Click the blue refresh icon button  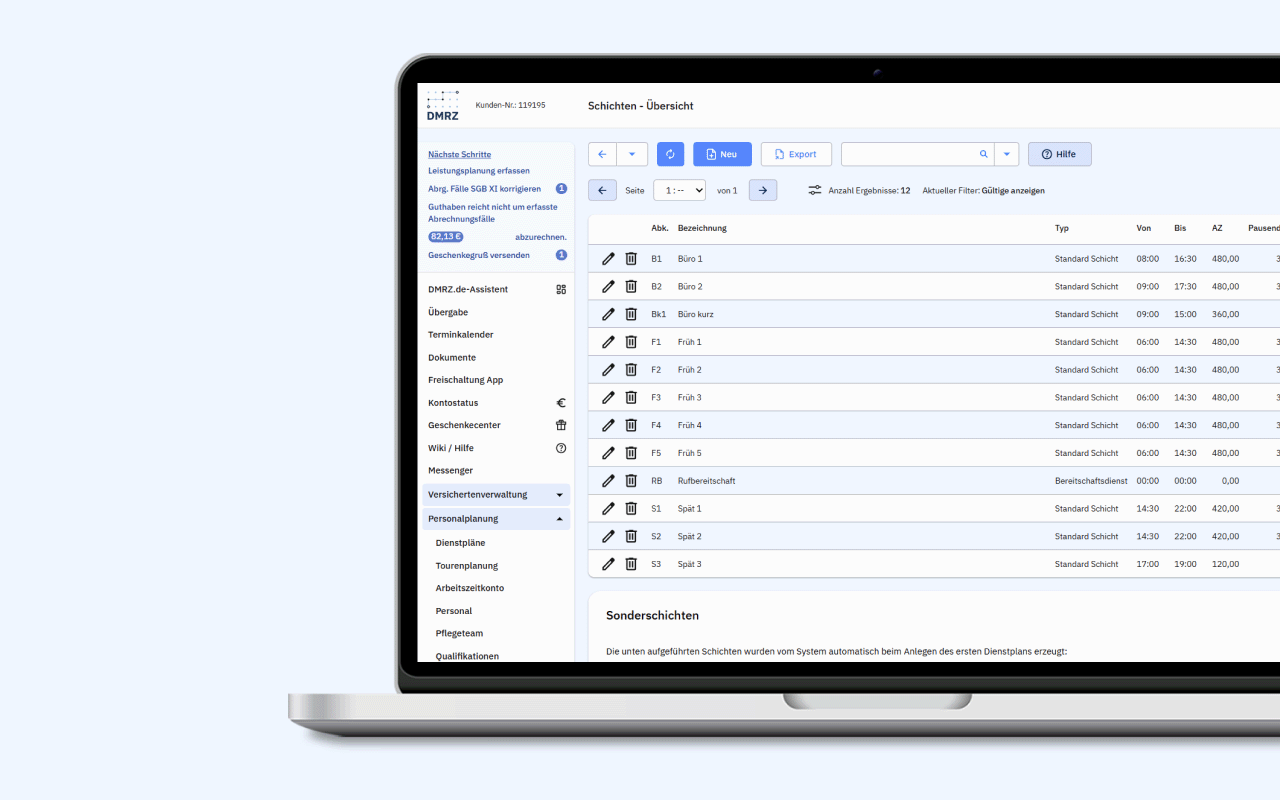coord(670,154)
